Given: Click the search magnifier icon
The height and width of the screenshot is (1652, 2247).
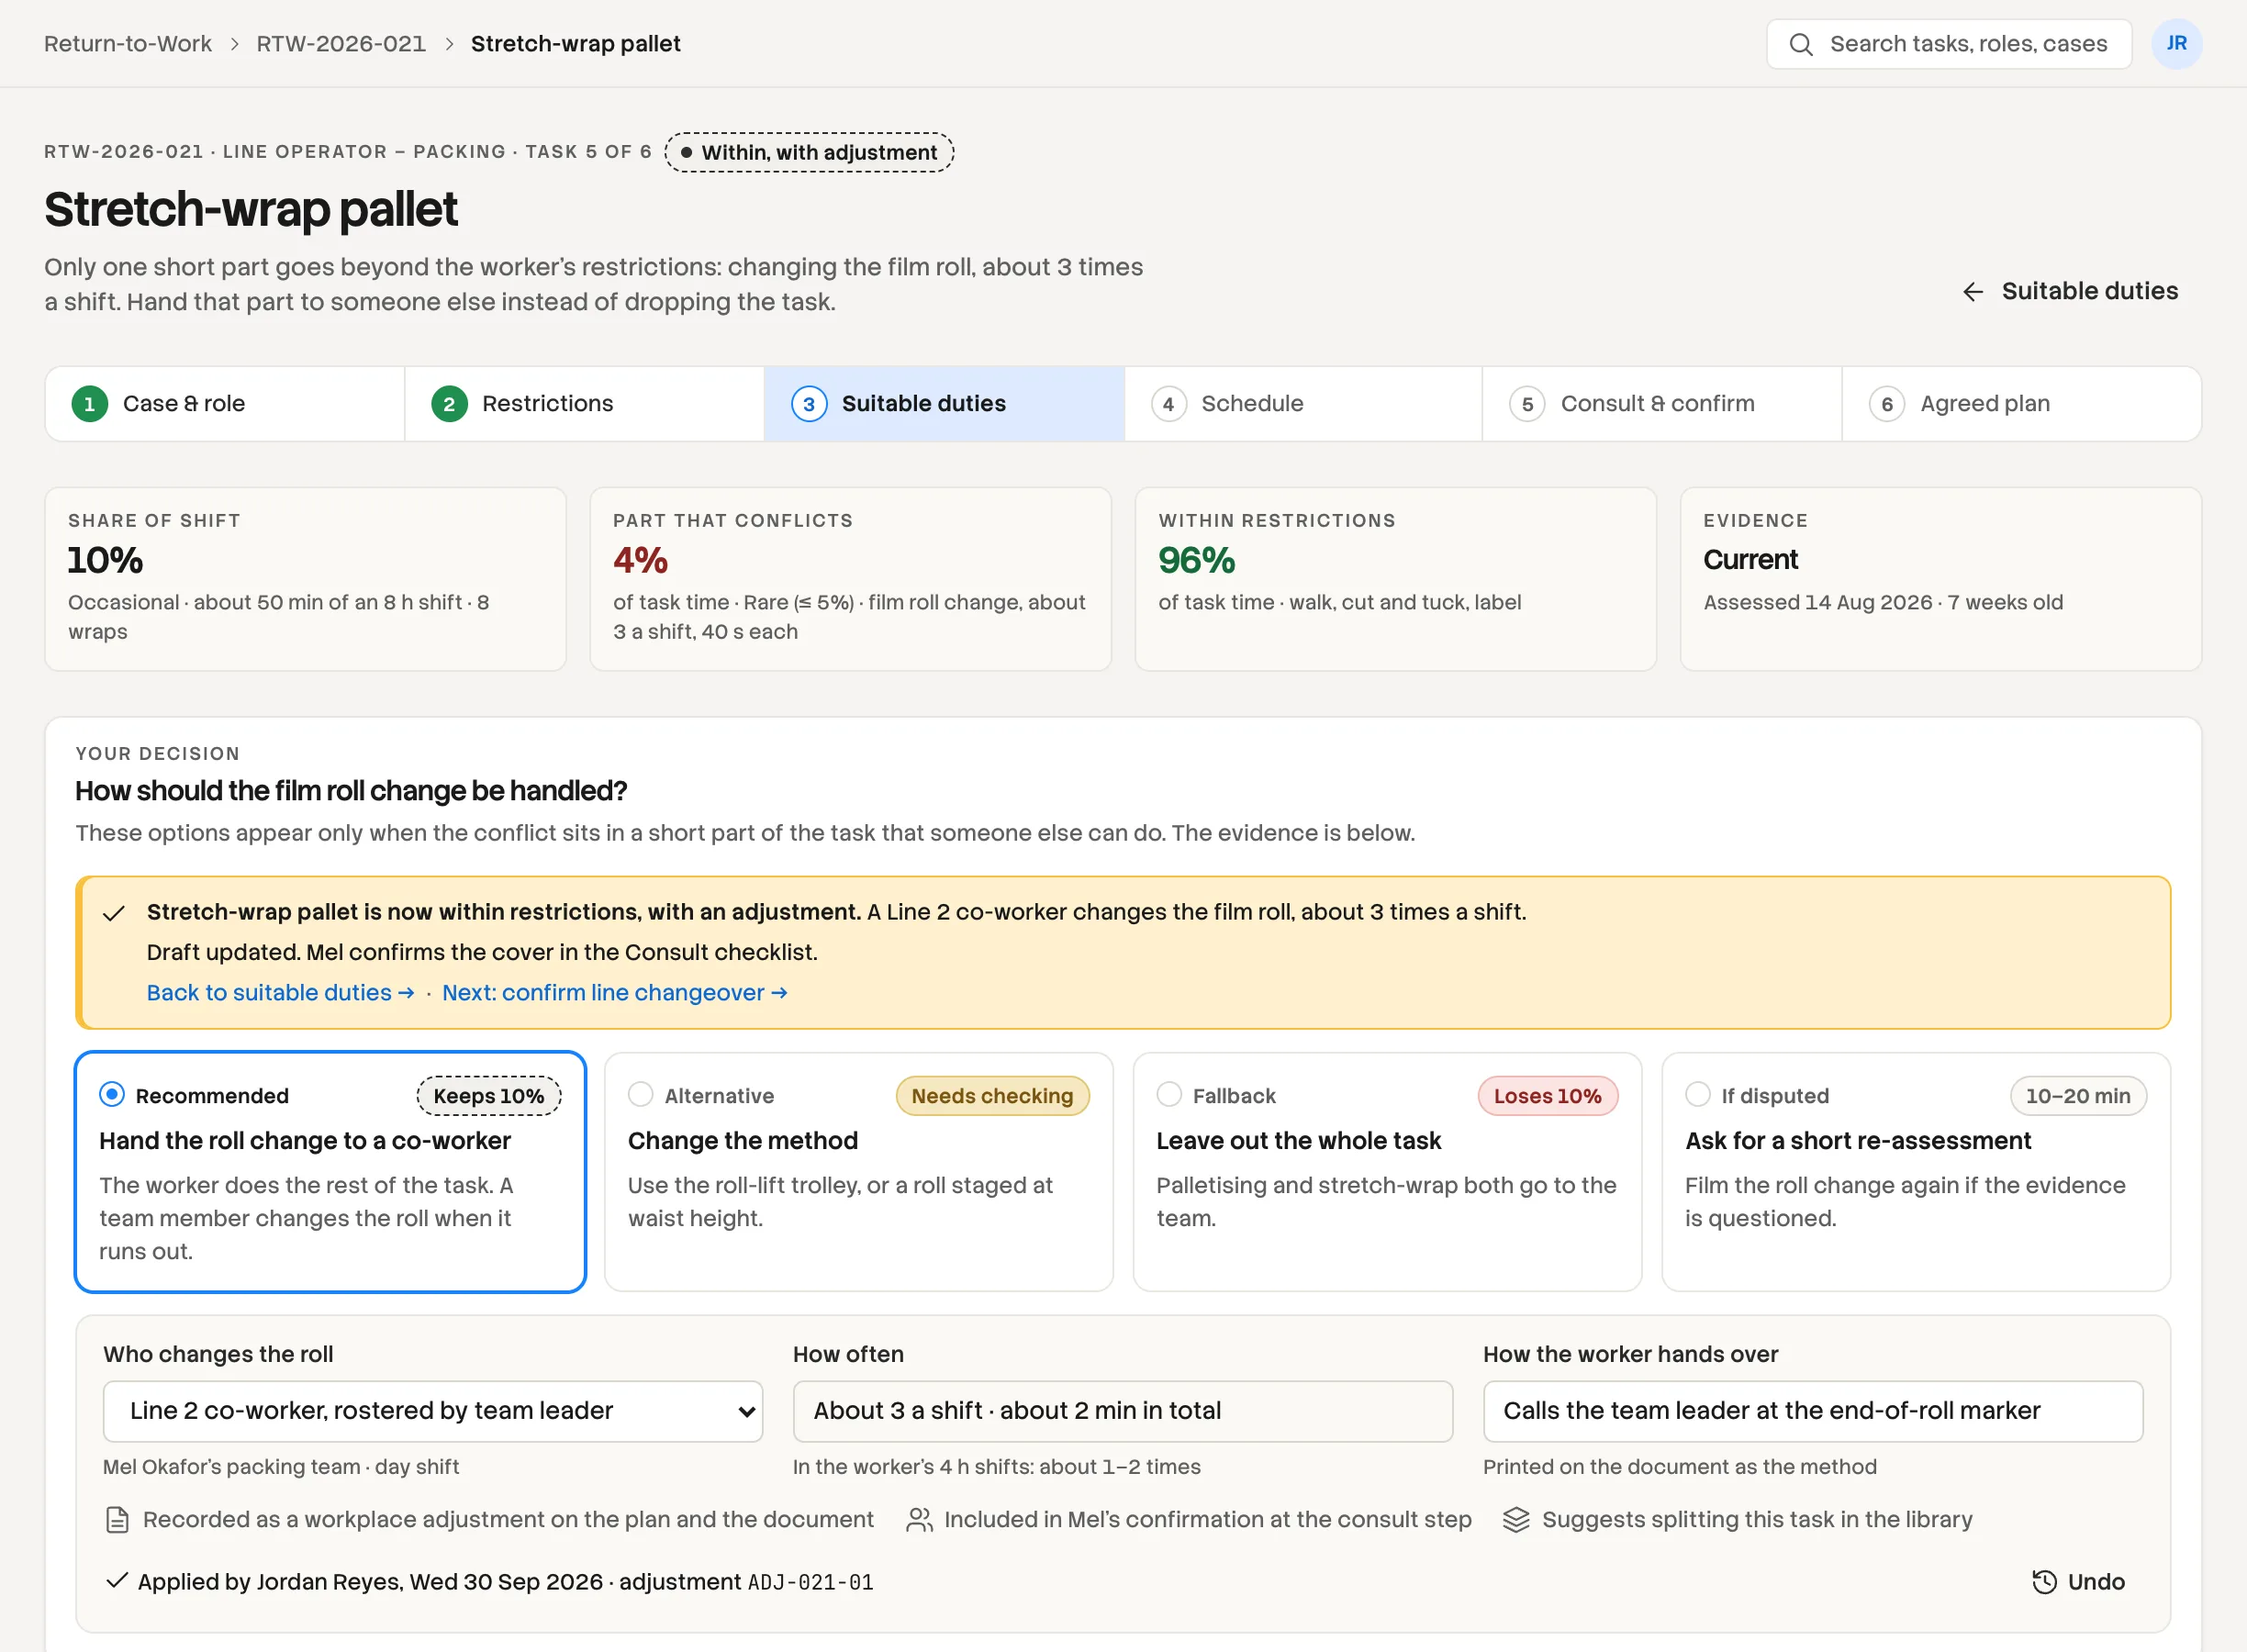Looking at the screenshot, I should [x=1800, y=44].
